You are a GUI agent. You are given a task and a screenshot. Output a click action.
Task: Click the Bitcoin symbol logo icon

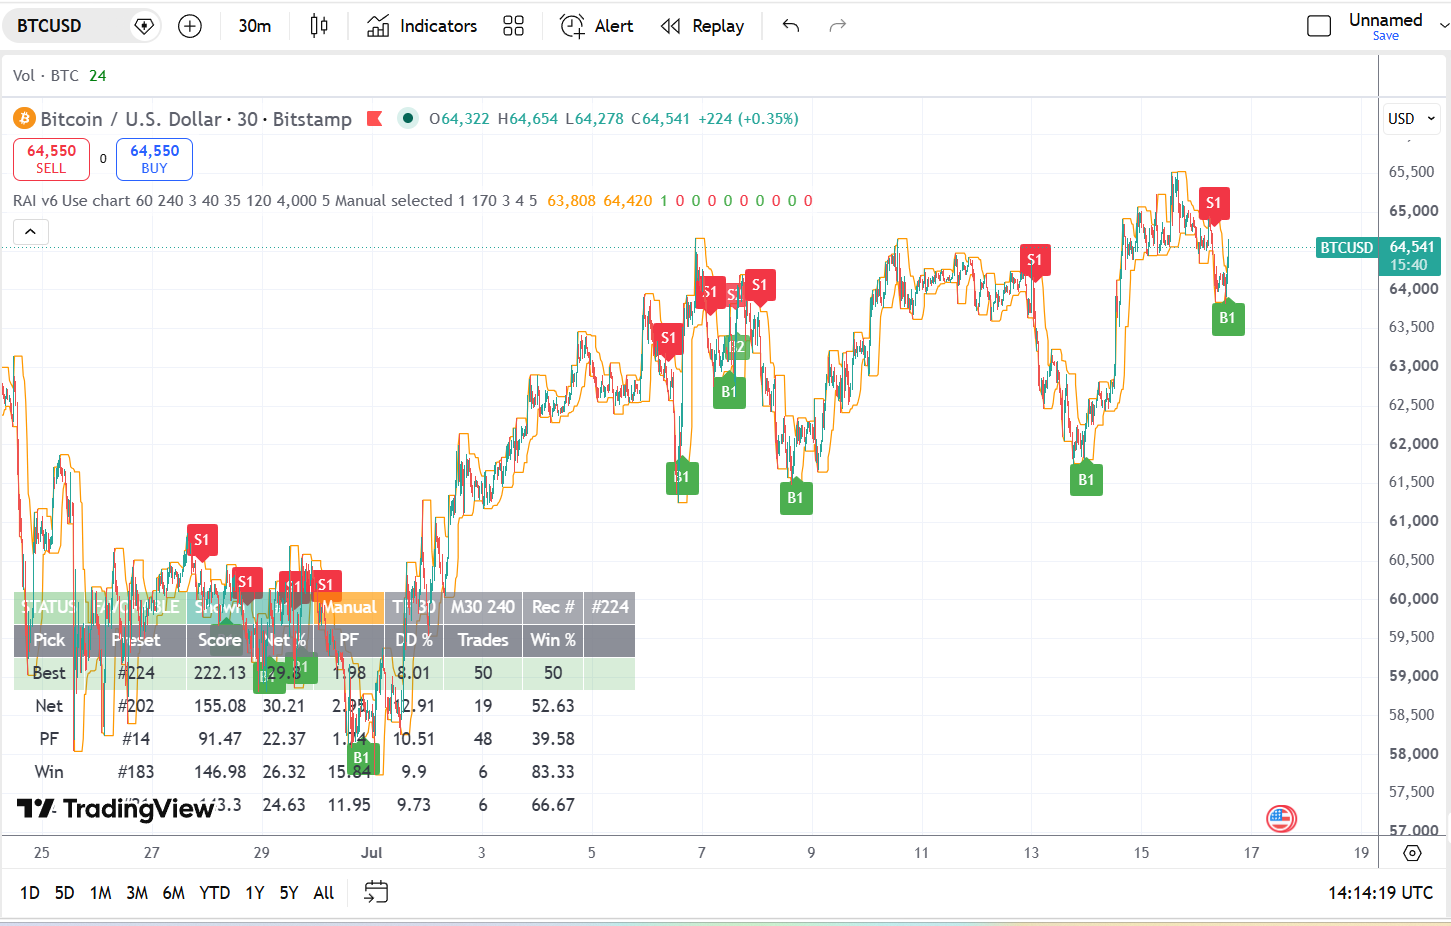click(24, 119)
